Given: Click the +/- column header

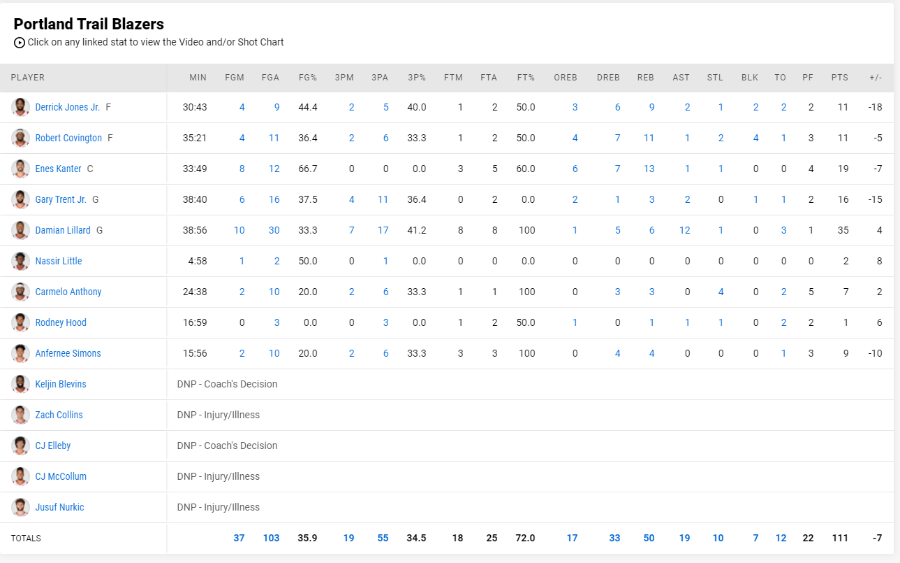Looking at the screenshot, I should [875, 77].
